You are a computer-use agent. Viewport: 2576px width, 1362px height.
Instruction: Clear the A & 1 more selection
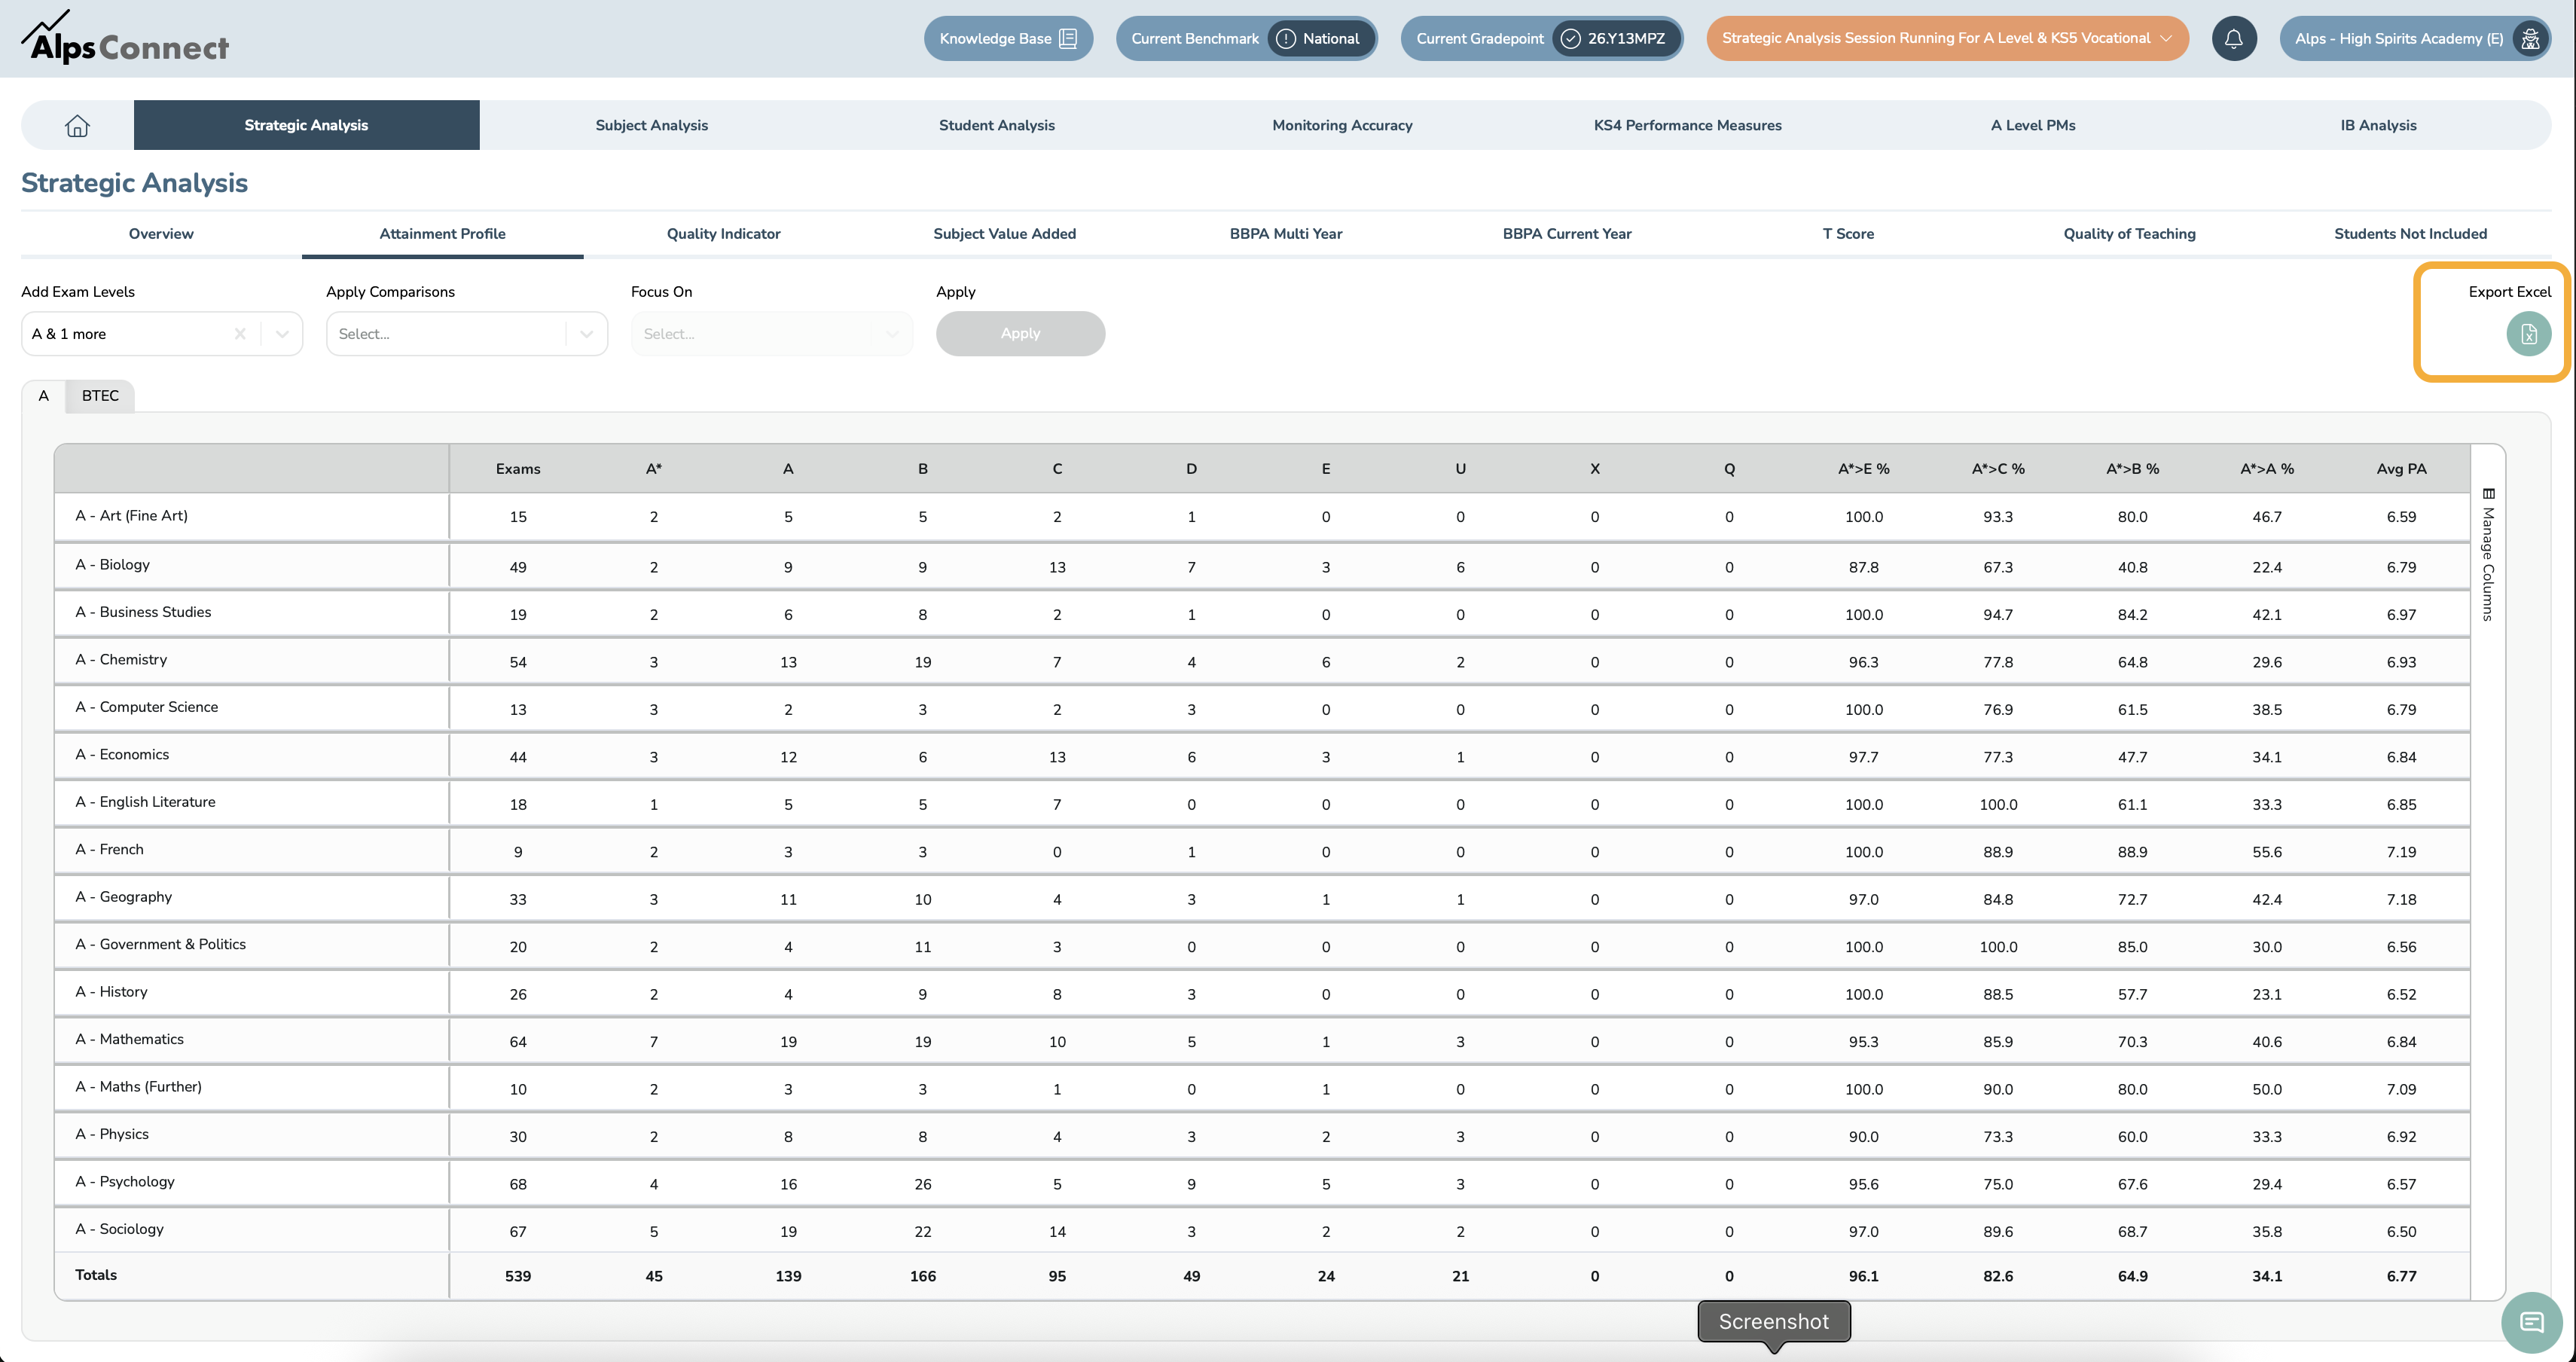point(240,334)
